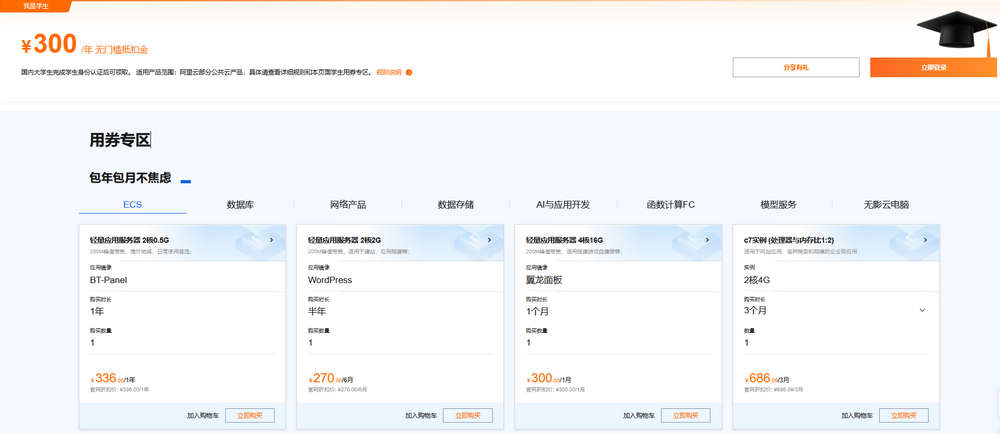Click the 1年 purchase duration
The height and width of the screenshot is (434, 1000).
click(97, 311)
